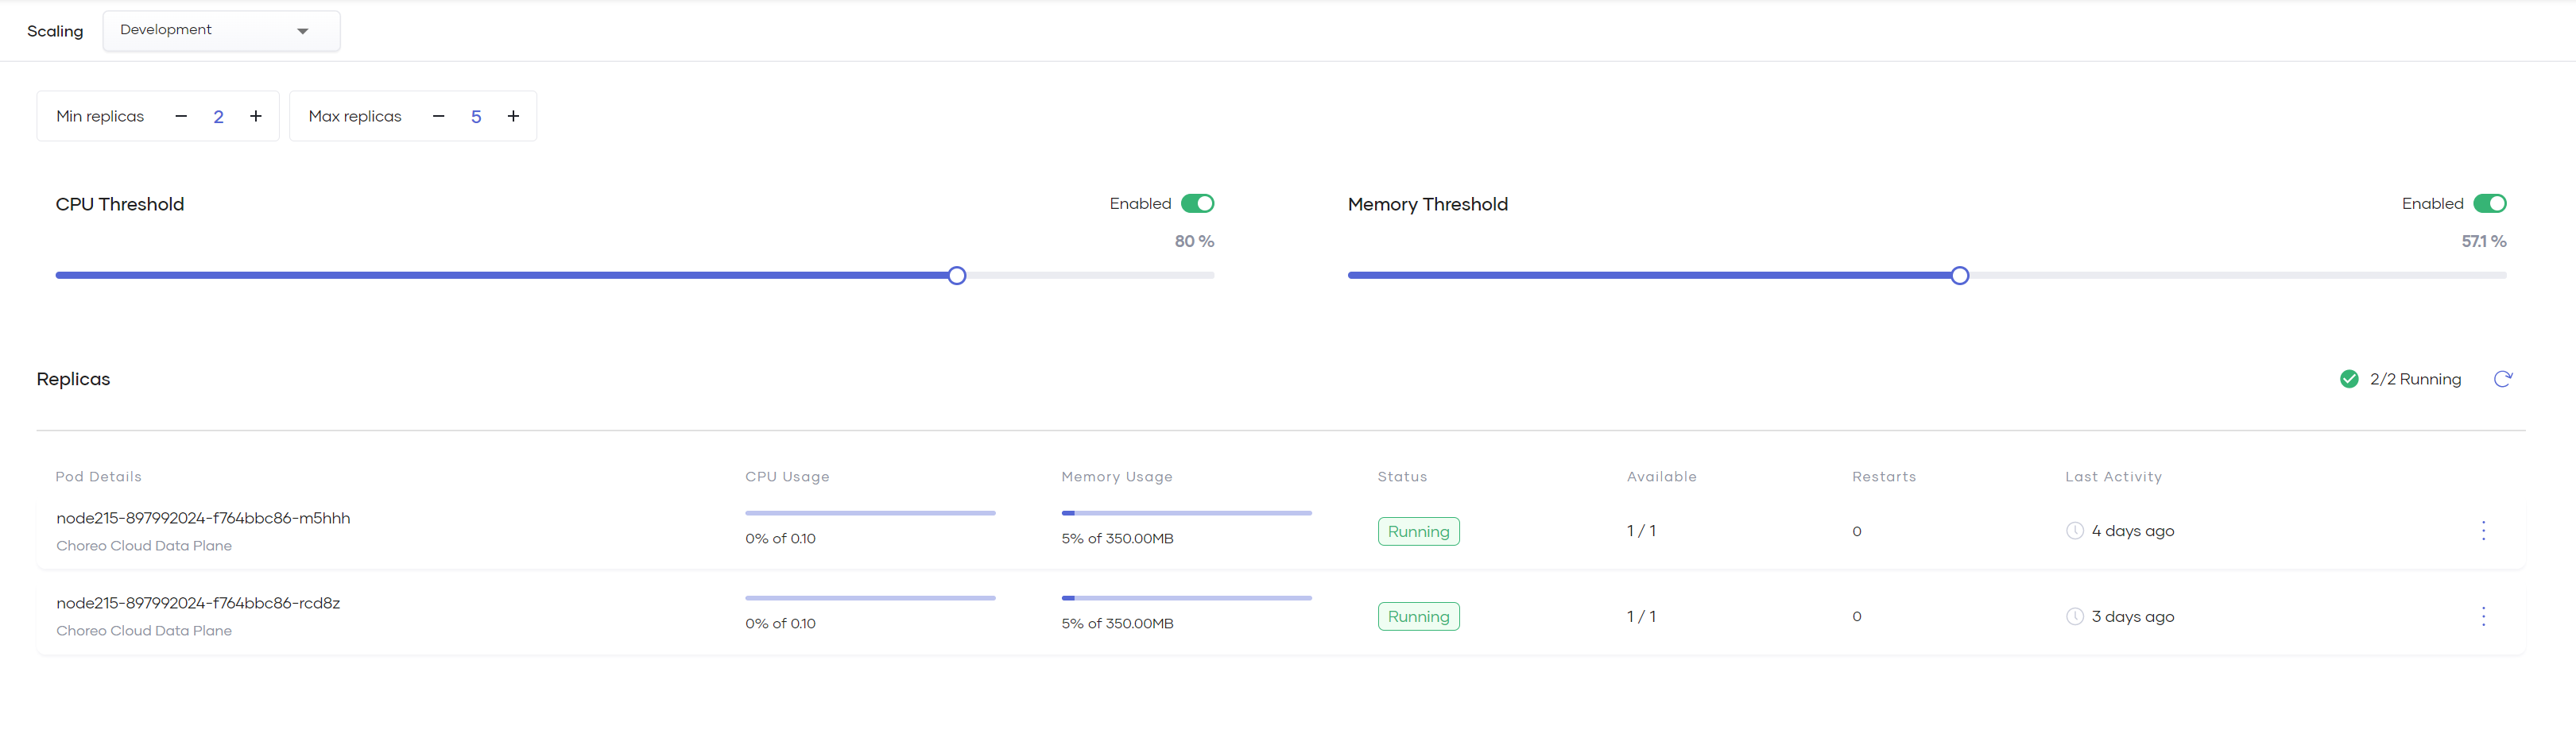Click the Running status badge of second pod

[1418, 616]
